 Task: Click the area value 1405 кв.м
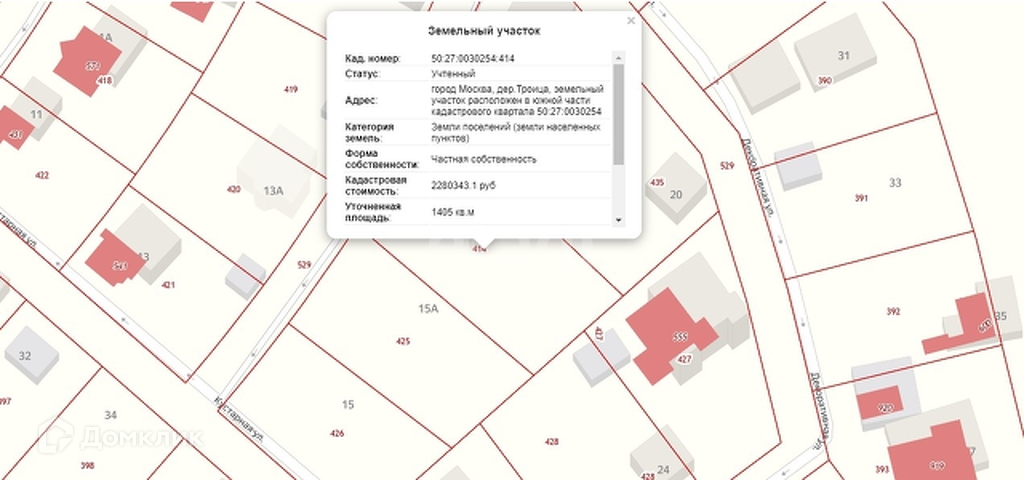click(x=453, y=212)
